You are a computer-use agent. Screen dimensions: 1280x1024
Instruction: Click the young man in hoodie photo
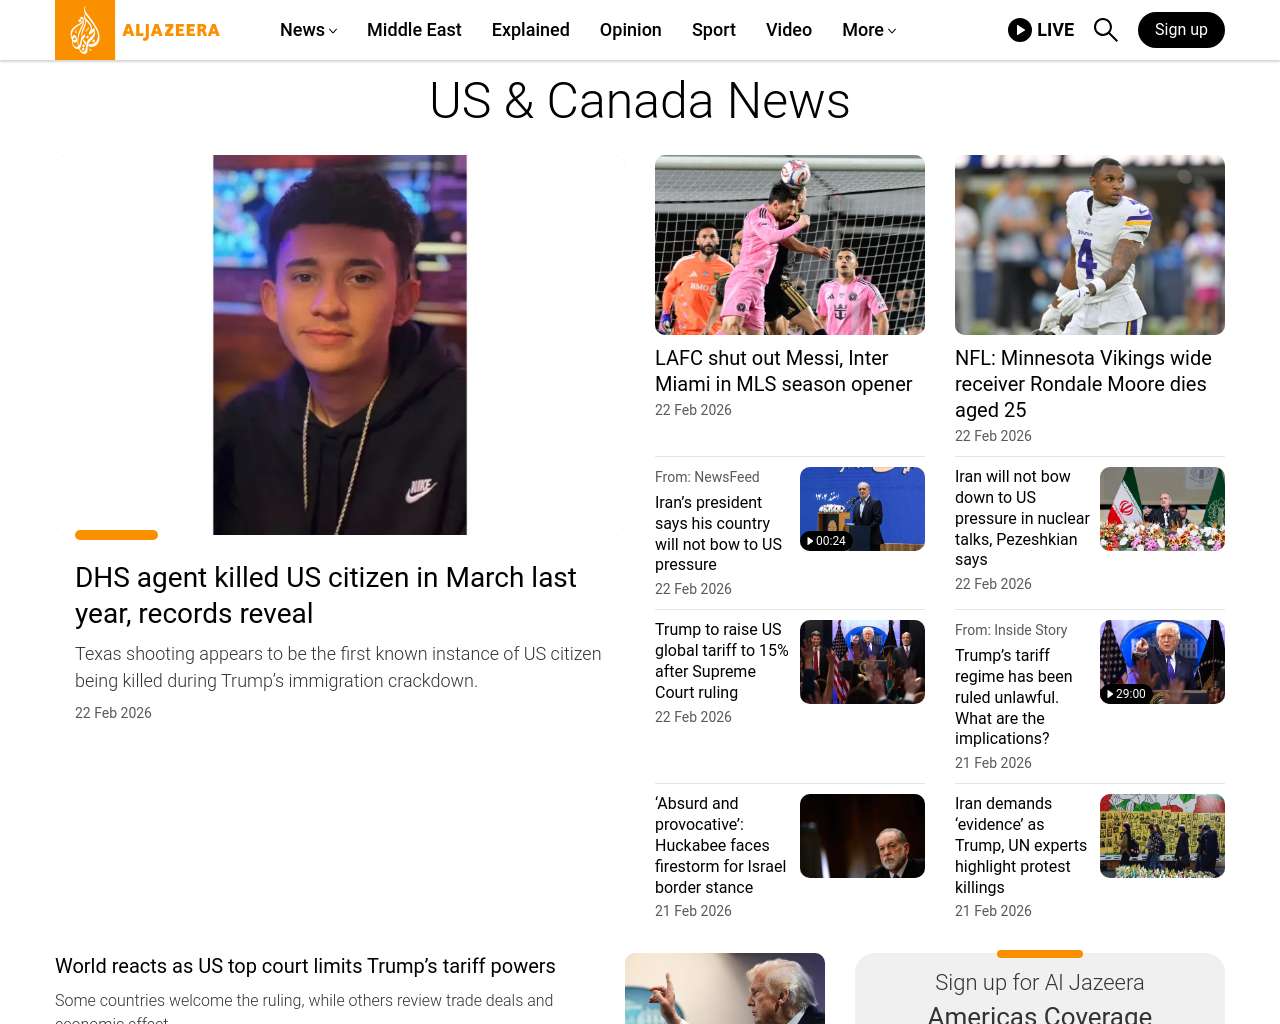(x=340, y=345)
